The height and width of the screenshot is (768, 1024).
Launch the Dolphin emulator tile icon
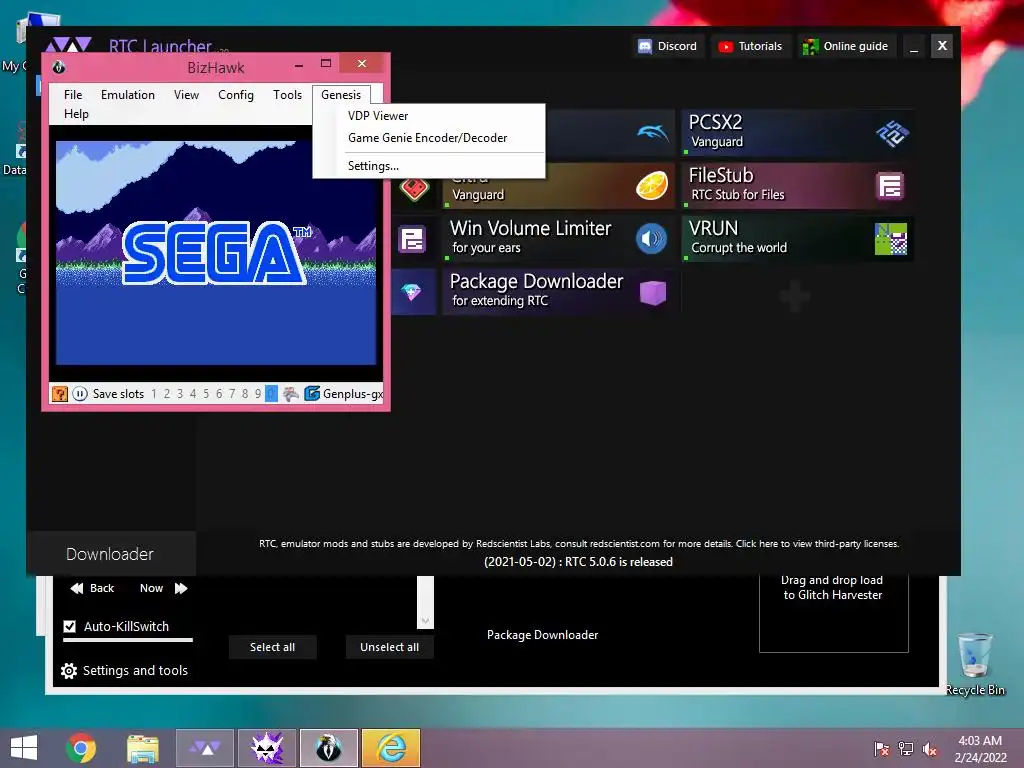point(652,133)
